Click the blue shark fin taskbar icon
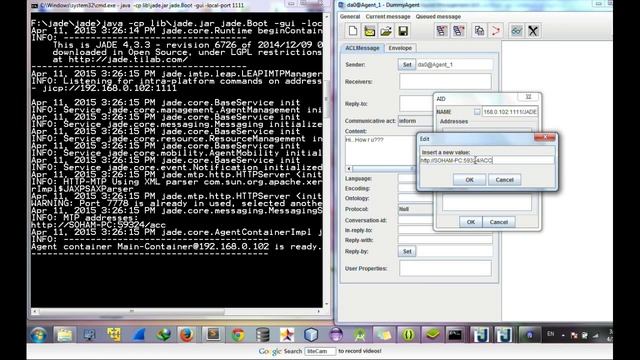 click(x=138, y=335)
